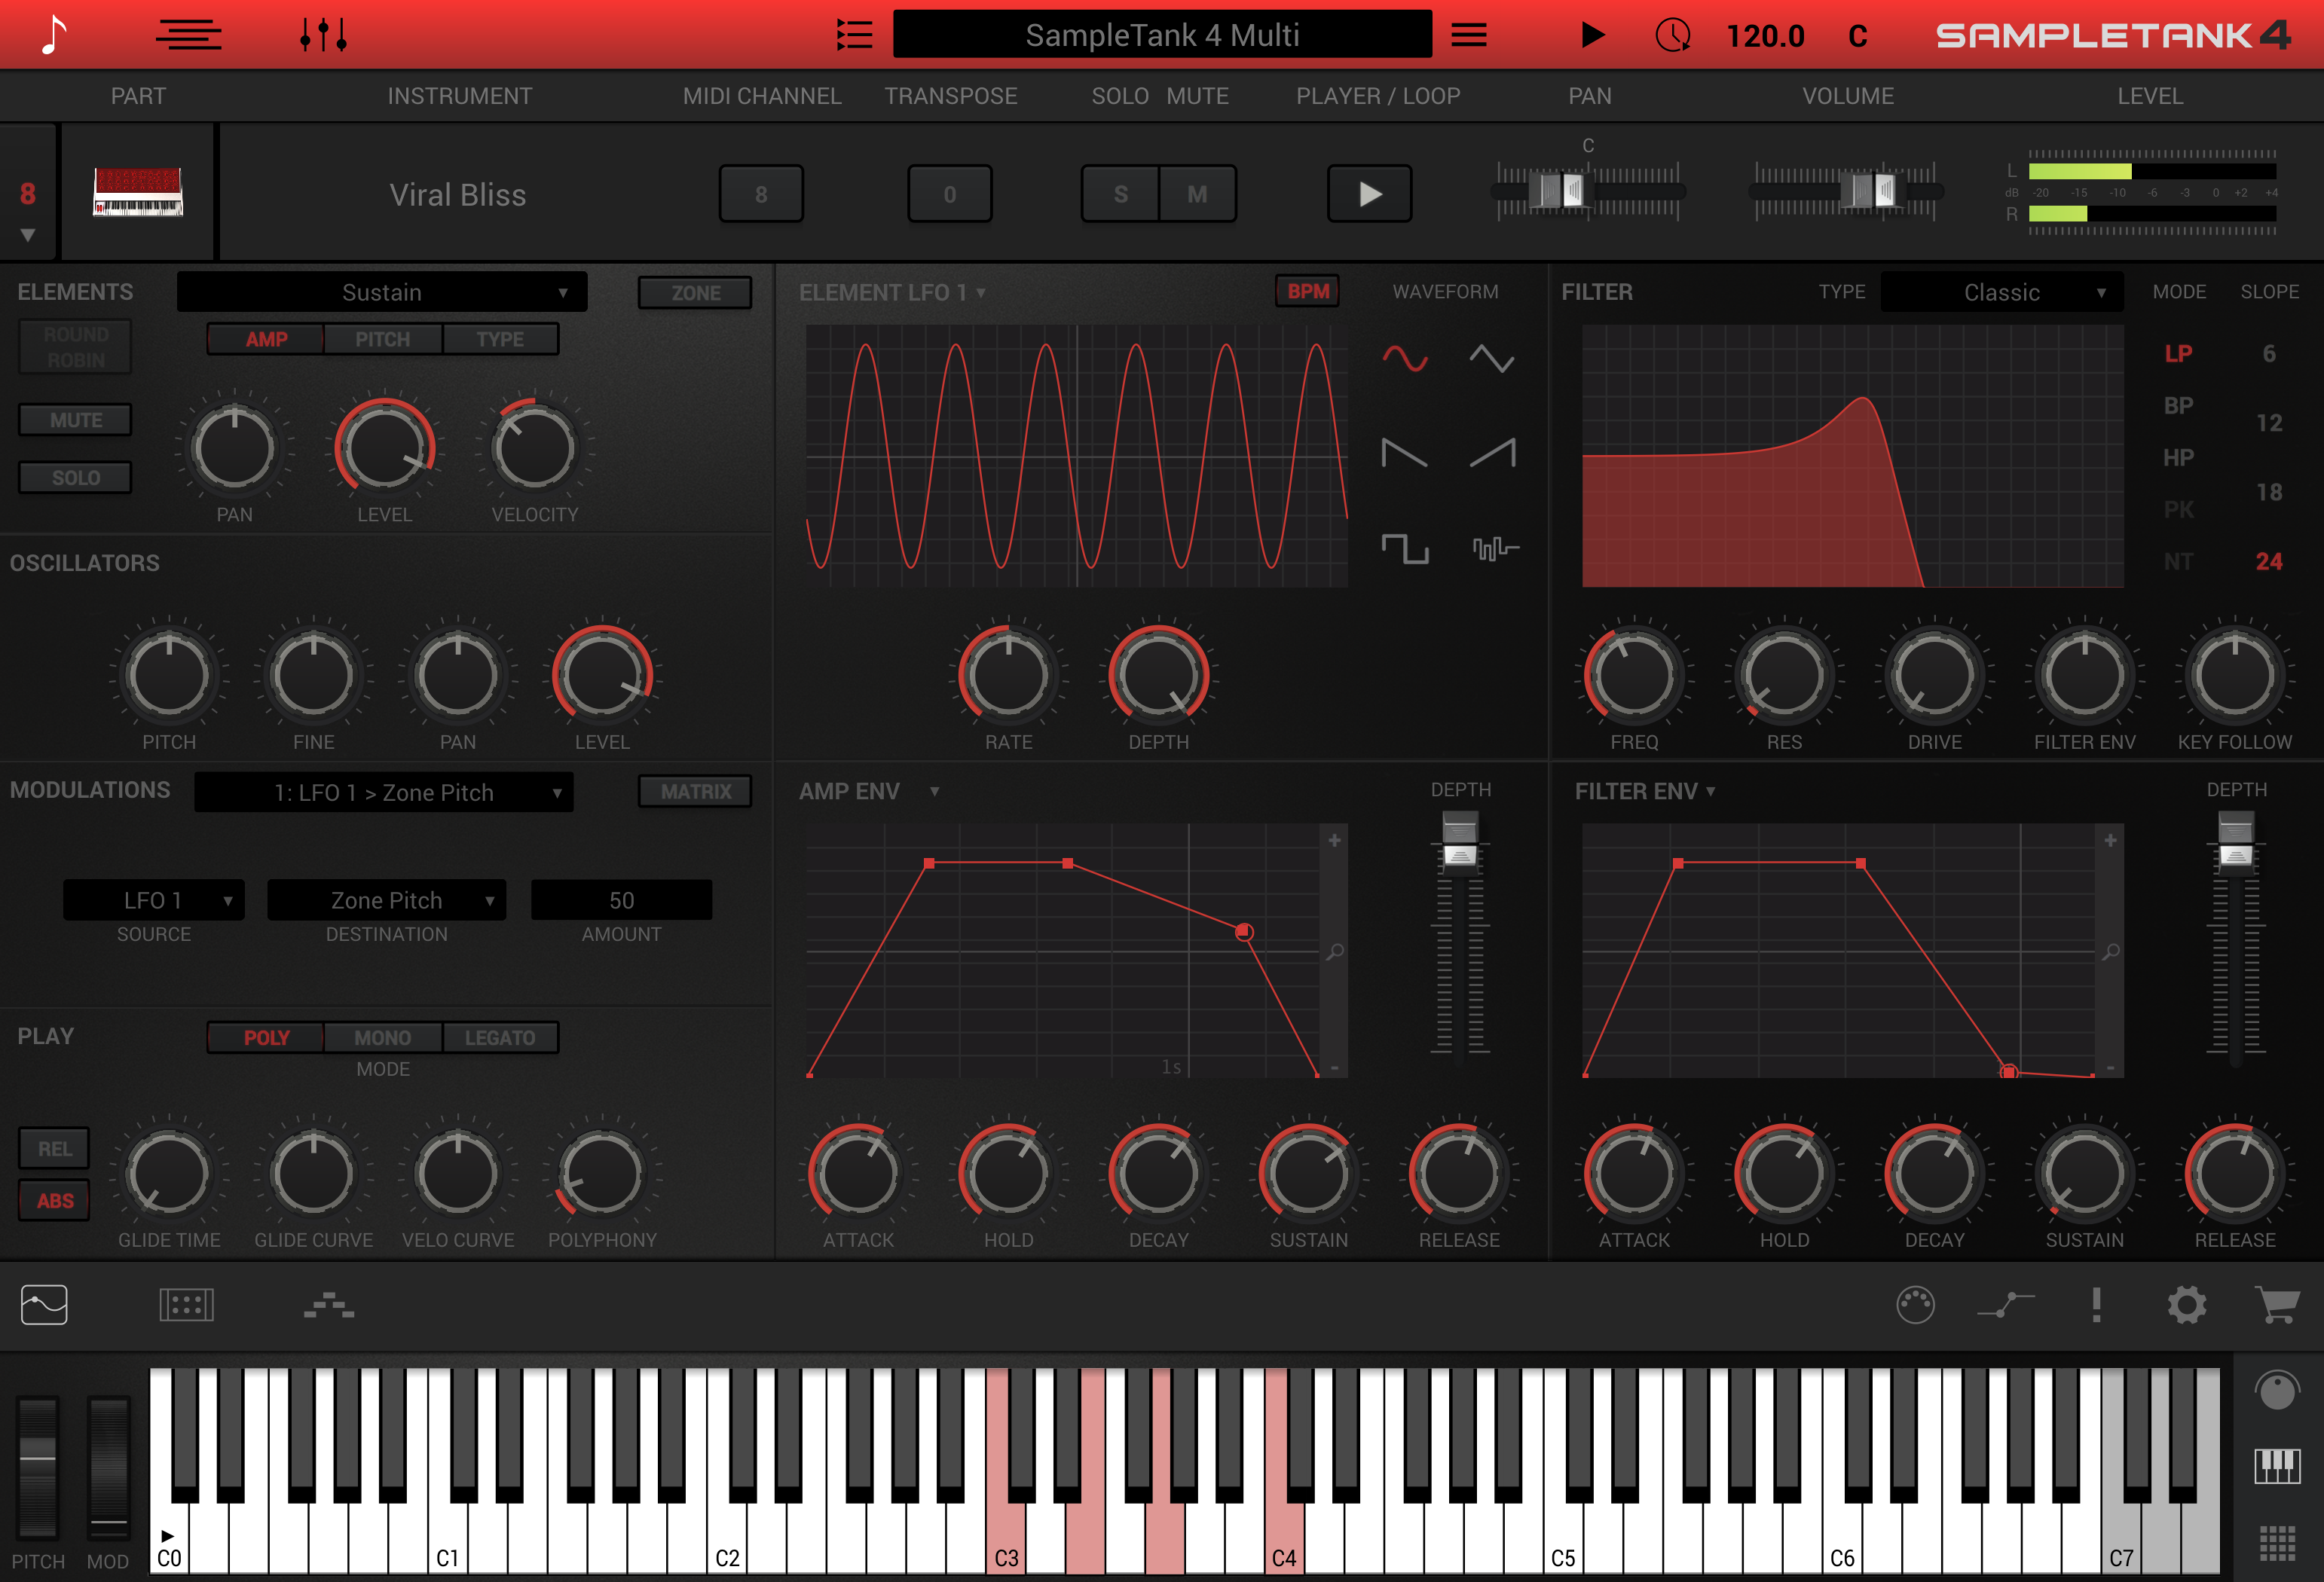The height and width of the screenshot is (1582, 2324).
Task: Toggle BPM sync on Element LFO 1
Action: [x=1308, y=292]
